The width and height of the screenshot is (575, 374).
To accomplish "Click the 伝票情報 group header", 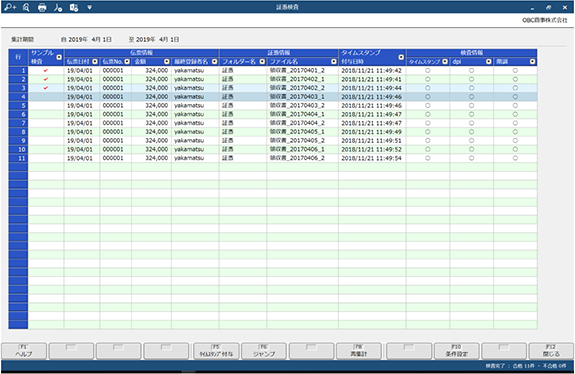I will pos(142,53).
